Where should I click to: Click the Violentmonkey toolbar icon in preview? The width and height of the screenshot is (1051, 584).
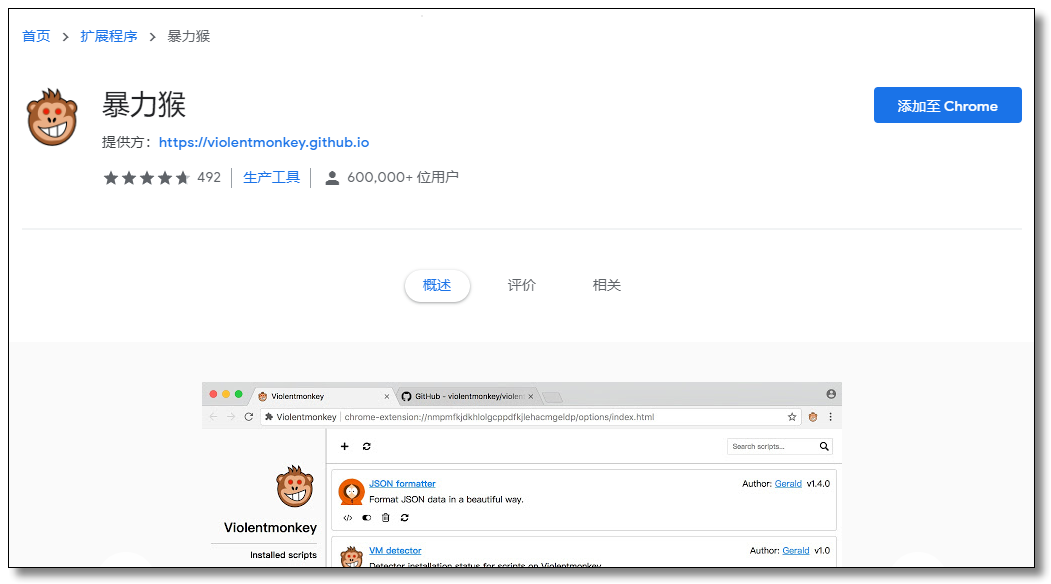coord(813,417)
